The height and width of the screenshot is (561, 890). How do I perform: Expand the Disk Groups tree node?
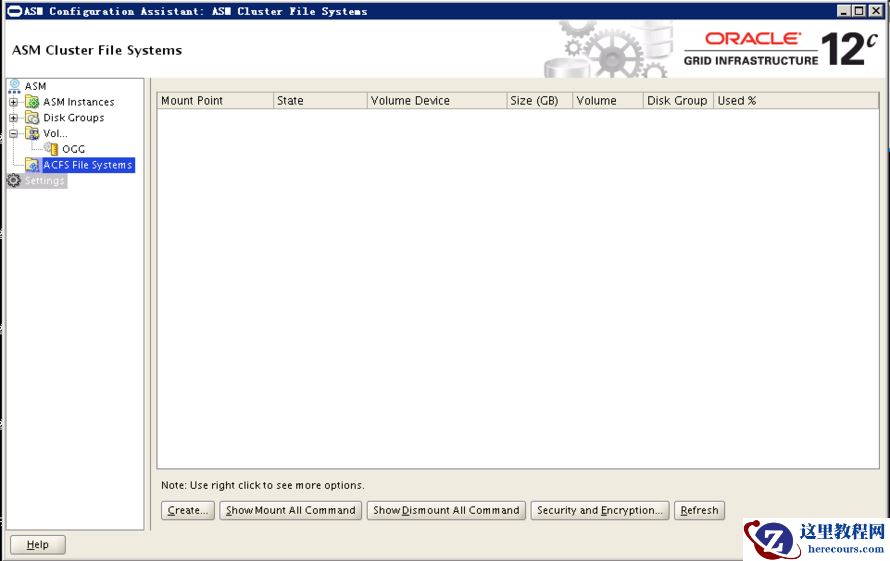pyautogui.click(x=14, y=118)
